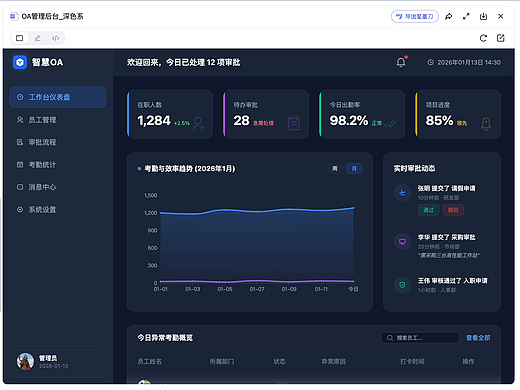Click 王伟 审核通过了 入职申请 entry text
The width and height of the screenshot is (520, 390).
tap(453, 281)
